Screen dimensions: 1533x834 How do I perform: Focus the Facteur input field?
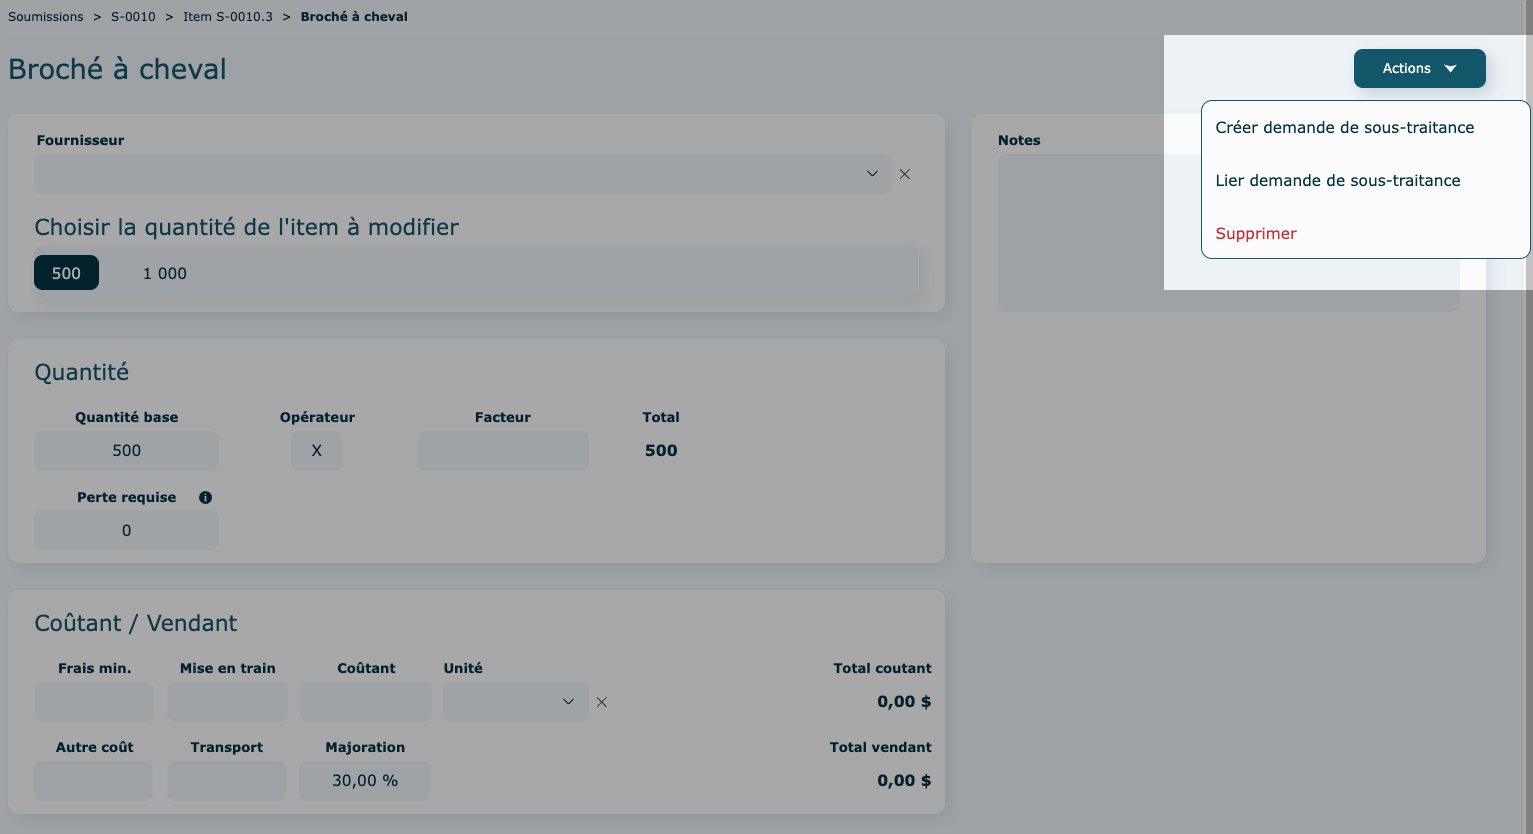[502, 451]
